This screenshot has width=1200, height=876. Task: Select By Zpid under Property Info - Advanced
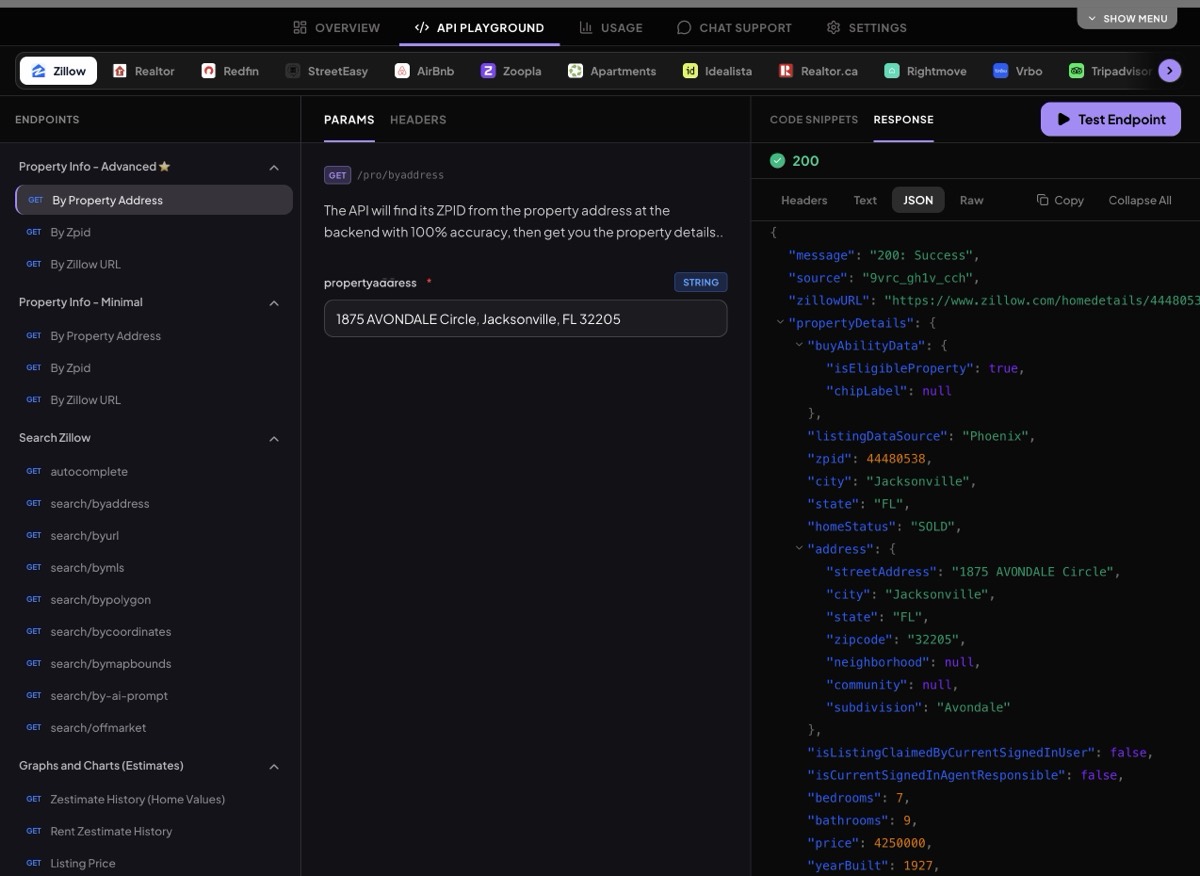click(154, 232)
